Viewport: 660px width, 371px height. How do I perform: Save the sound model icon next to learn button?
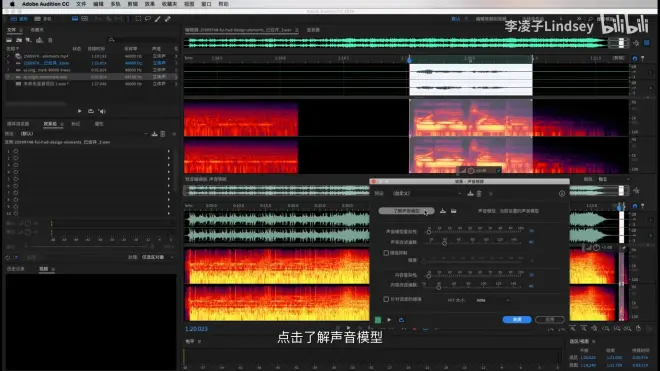tap(443, 211)
